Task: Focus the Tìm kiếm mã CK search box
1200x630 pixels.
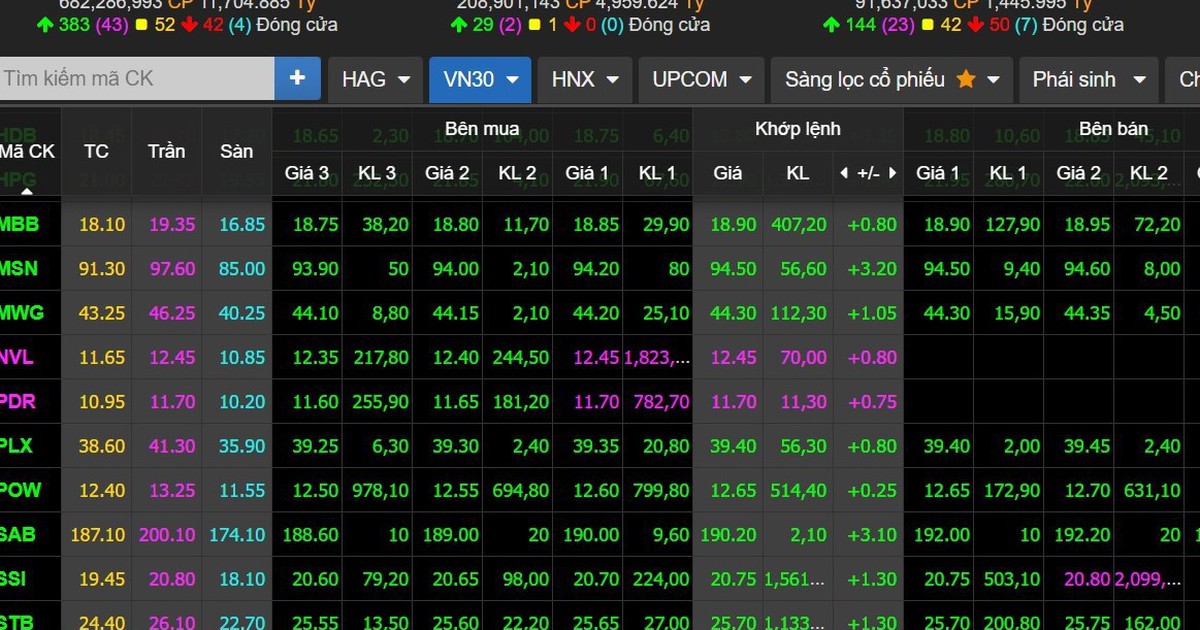Action: click(x=137, y=78)
